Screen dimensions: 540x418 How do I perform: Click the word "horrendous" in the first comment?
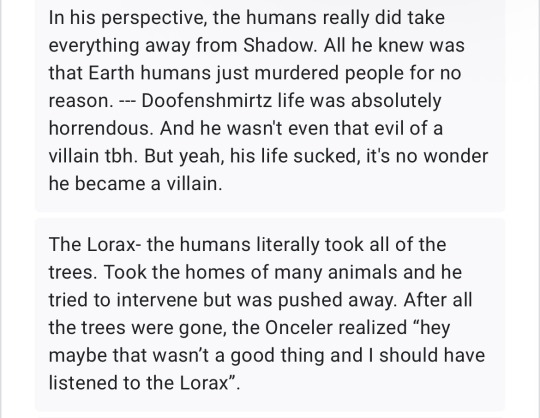click(x=100, y=128)
